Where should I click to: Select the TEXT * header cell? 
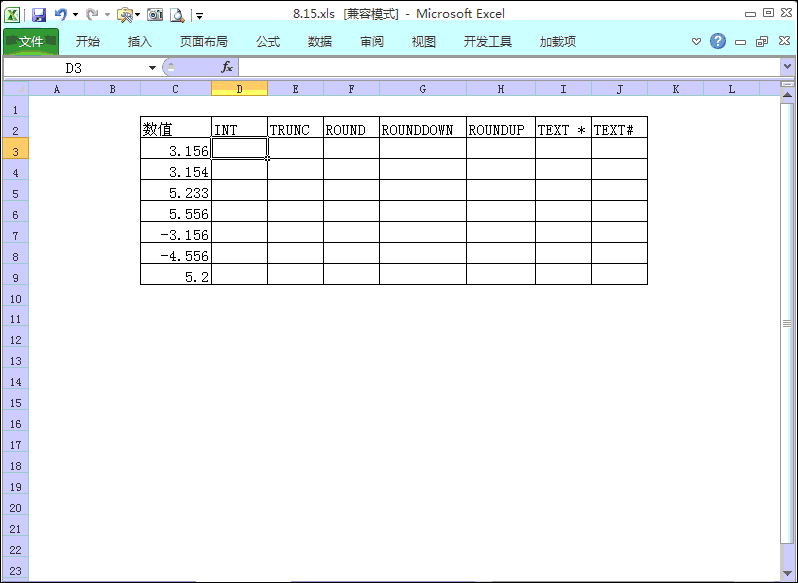pyautogui.click(x=563, y=127)
